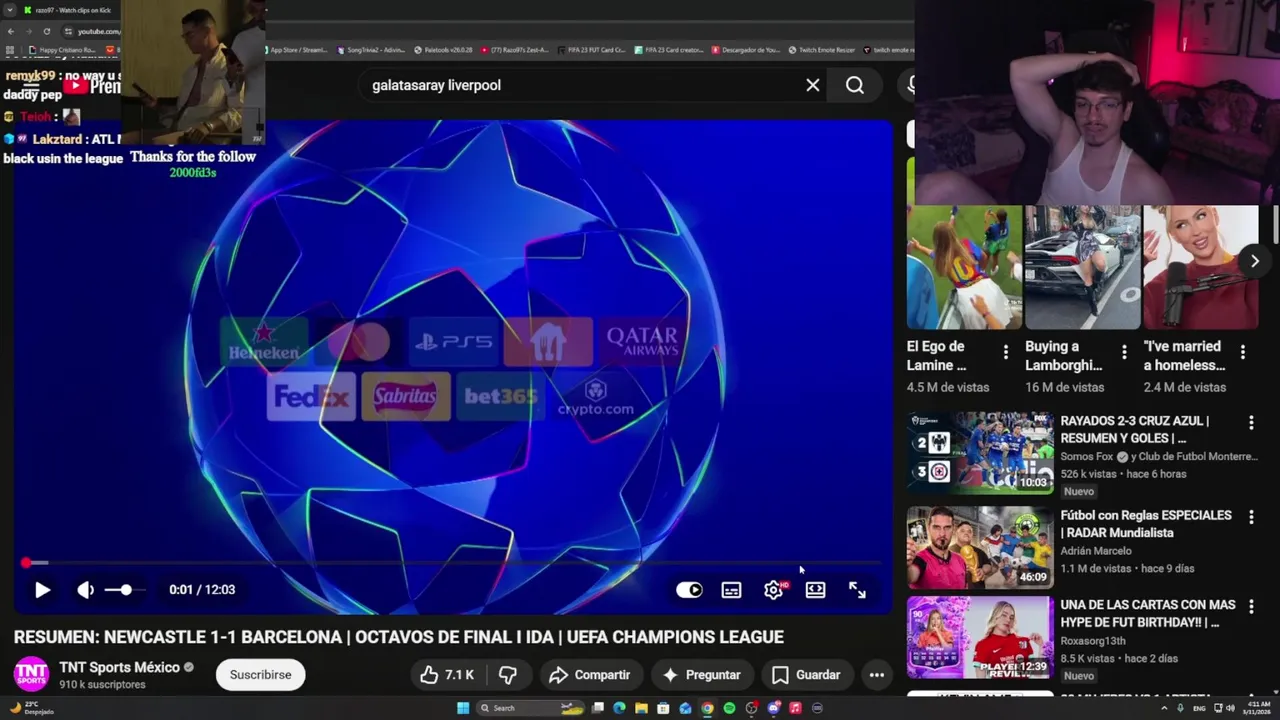Open the 'Buying a Lamborghi...' short thumbnail
Viewport: 1280px width, 720px height.
1082,267
